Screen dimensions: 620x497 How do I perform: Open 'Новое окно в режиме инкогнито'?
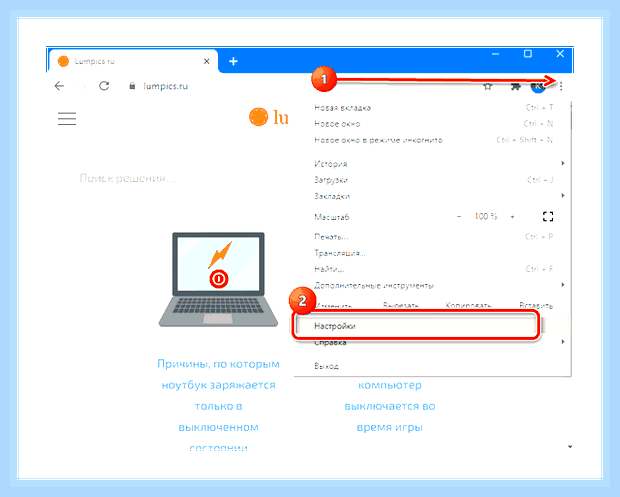tap(433, 140)
